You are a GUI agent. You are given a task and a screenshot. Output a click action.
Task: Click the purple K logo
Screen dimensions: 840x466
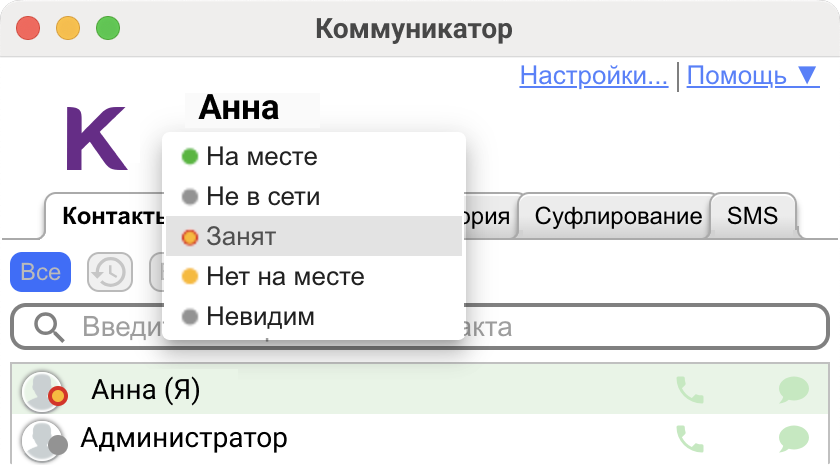(x=96, y=138)
